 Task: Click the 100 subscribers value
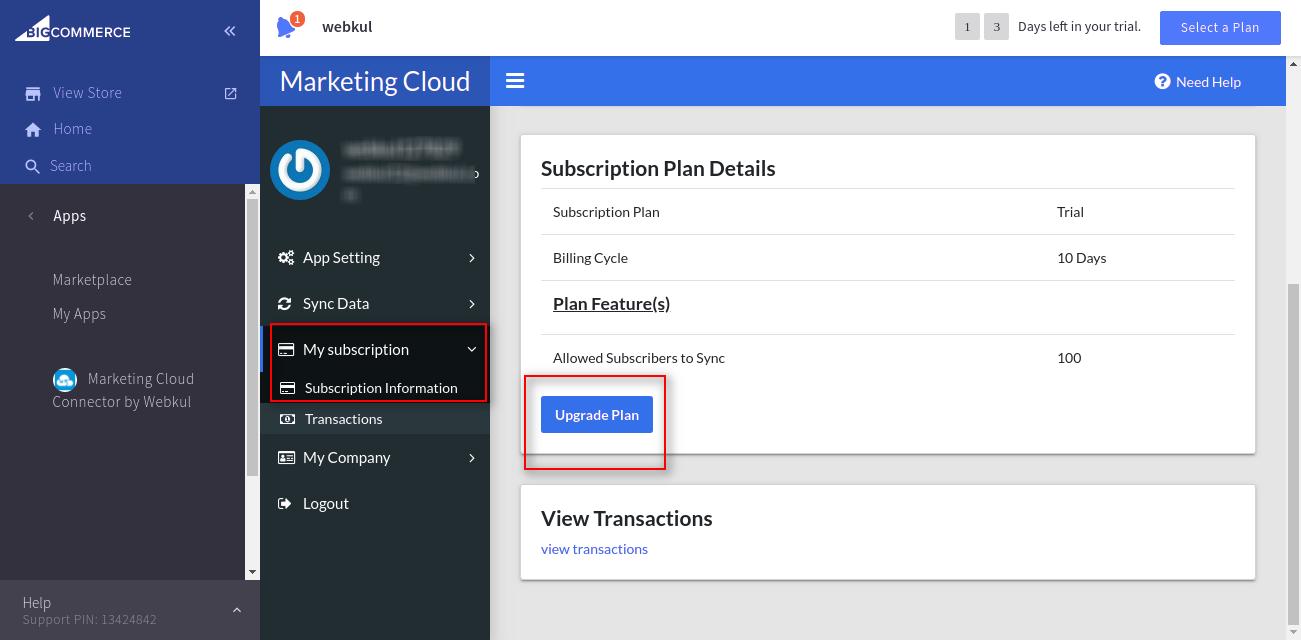coord(1069,358)
